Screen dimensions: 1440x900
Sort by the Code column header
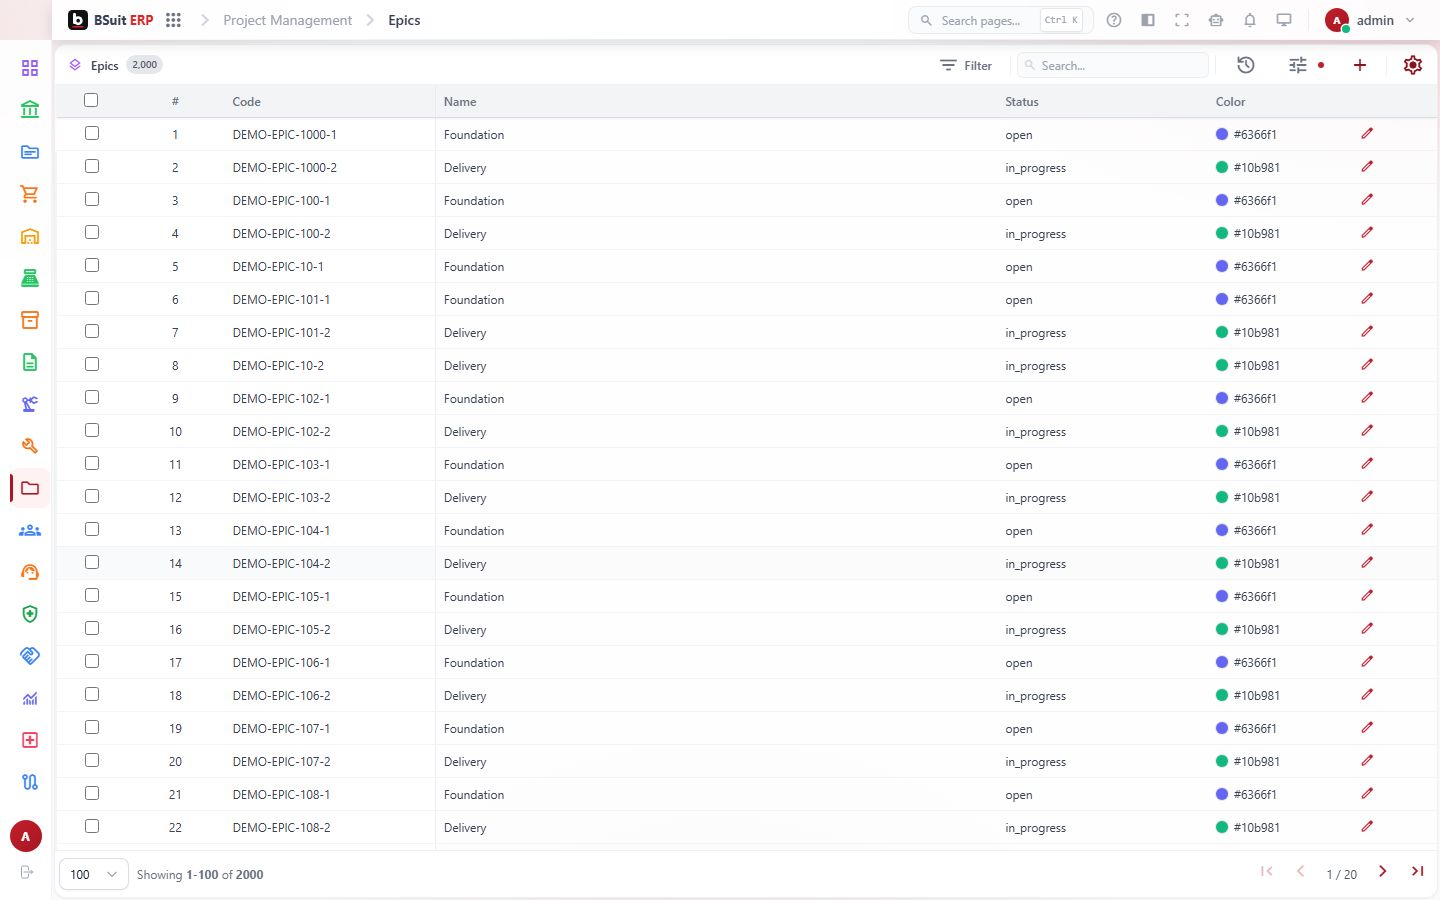point(246,102)
